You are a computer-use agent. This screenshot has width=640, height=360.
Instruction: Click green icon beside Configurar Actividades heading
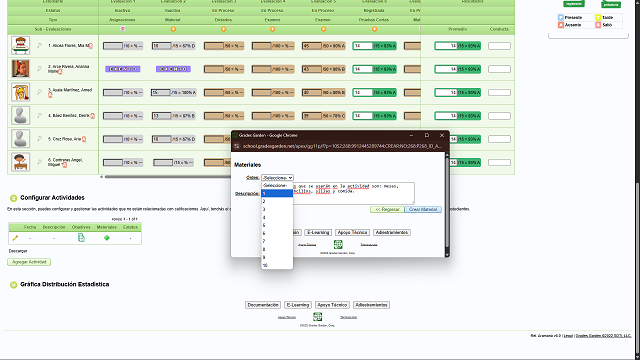point(13,198)
